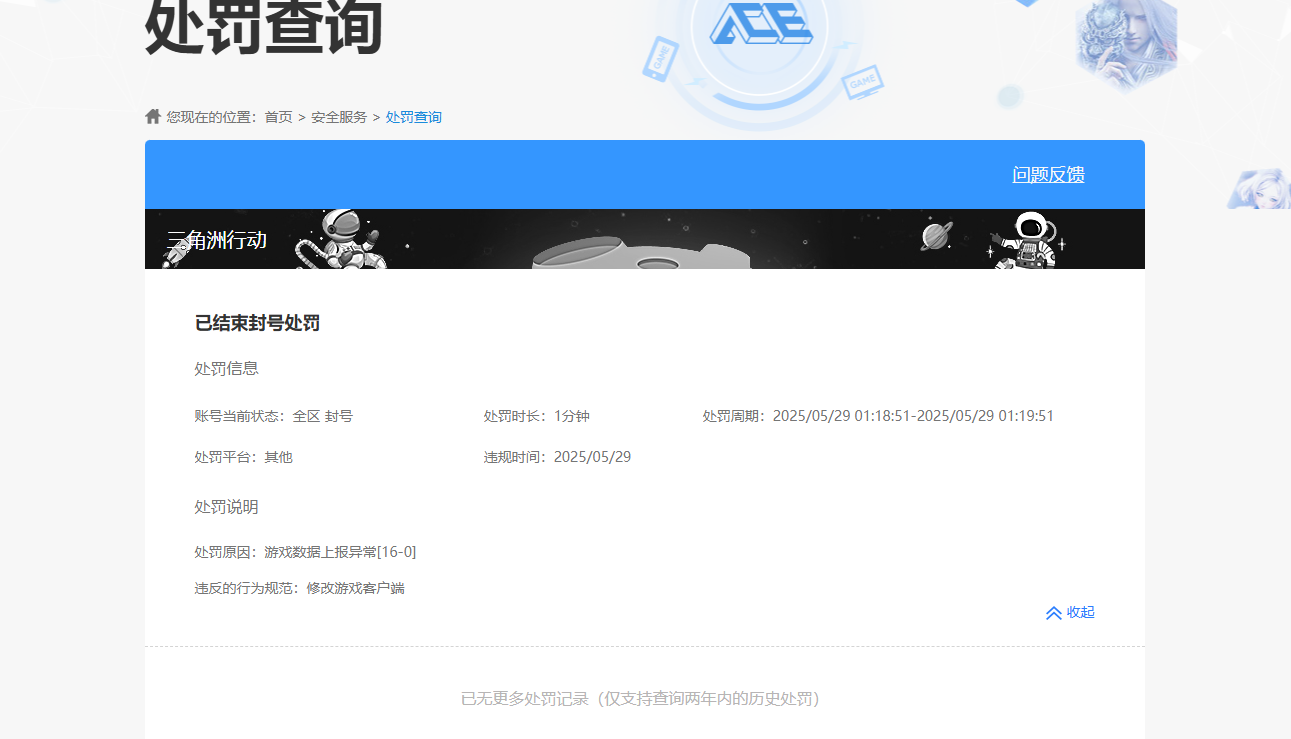
Task: Click the 处罚说明 section label
Action: point(226,507)
